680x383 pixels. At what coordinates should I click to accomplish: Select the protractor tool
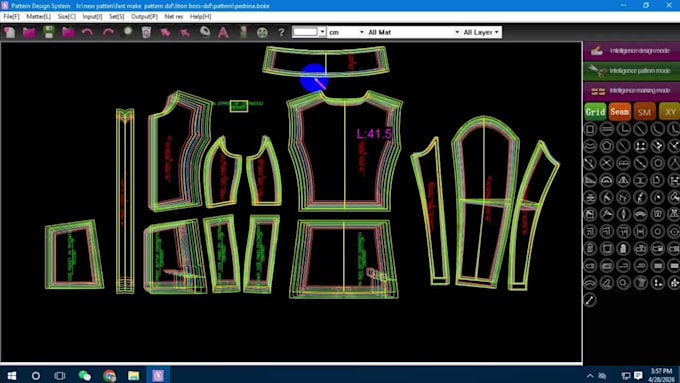pyautogui.click(x=607, y=180)
